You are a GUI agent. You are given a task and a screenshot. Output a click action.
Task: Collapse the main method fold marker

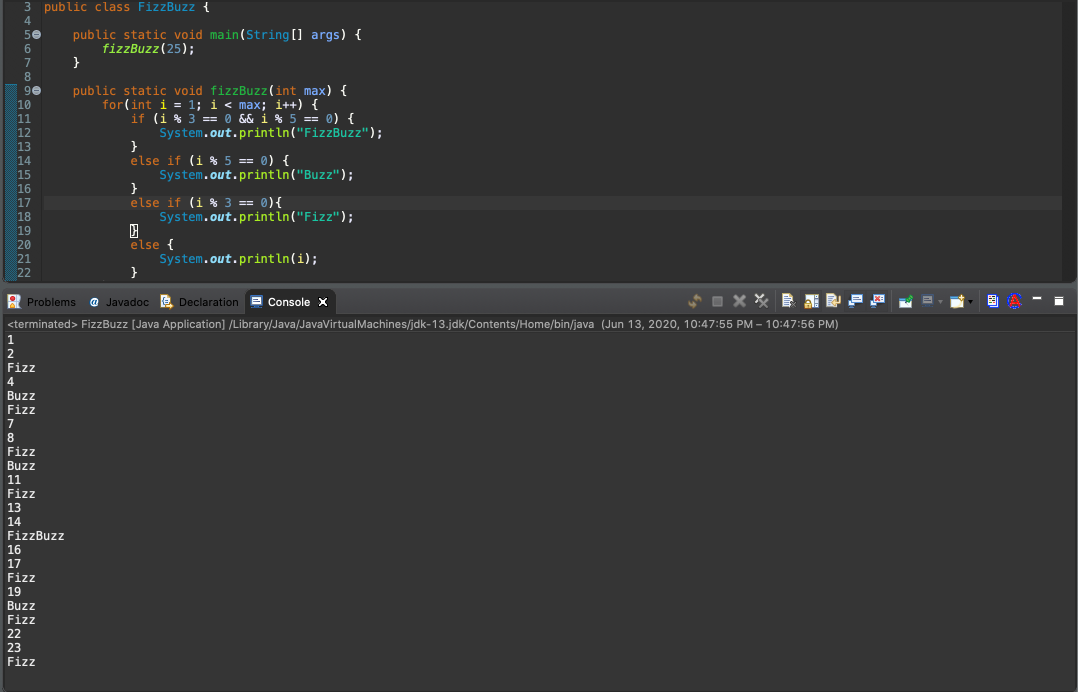(35, 34)
